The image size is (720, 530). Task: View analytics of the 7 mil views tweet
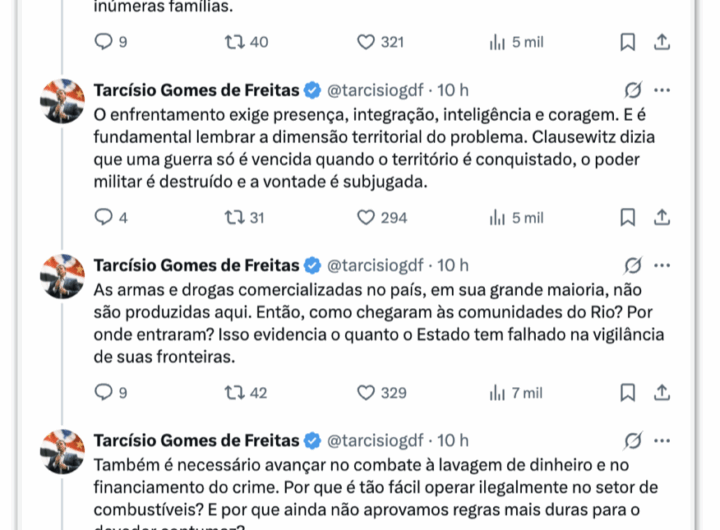coord(497,393)
